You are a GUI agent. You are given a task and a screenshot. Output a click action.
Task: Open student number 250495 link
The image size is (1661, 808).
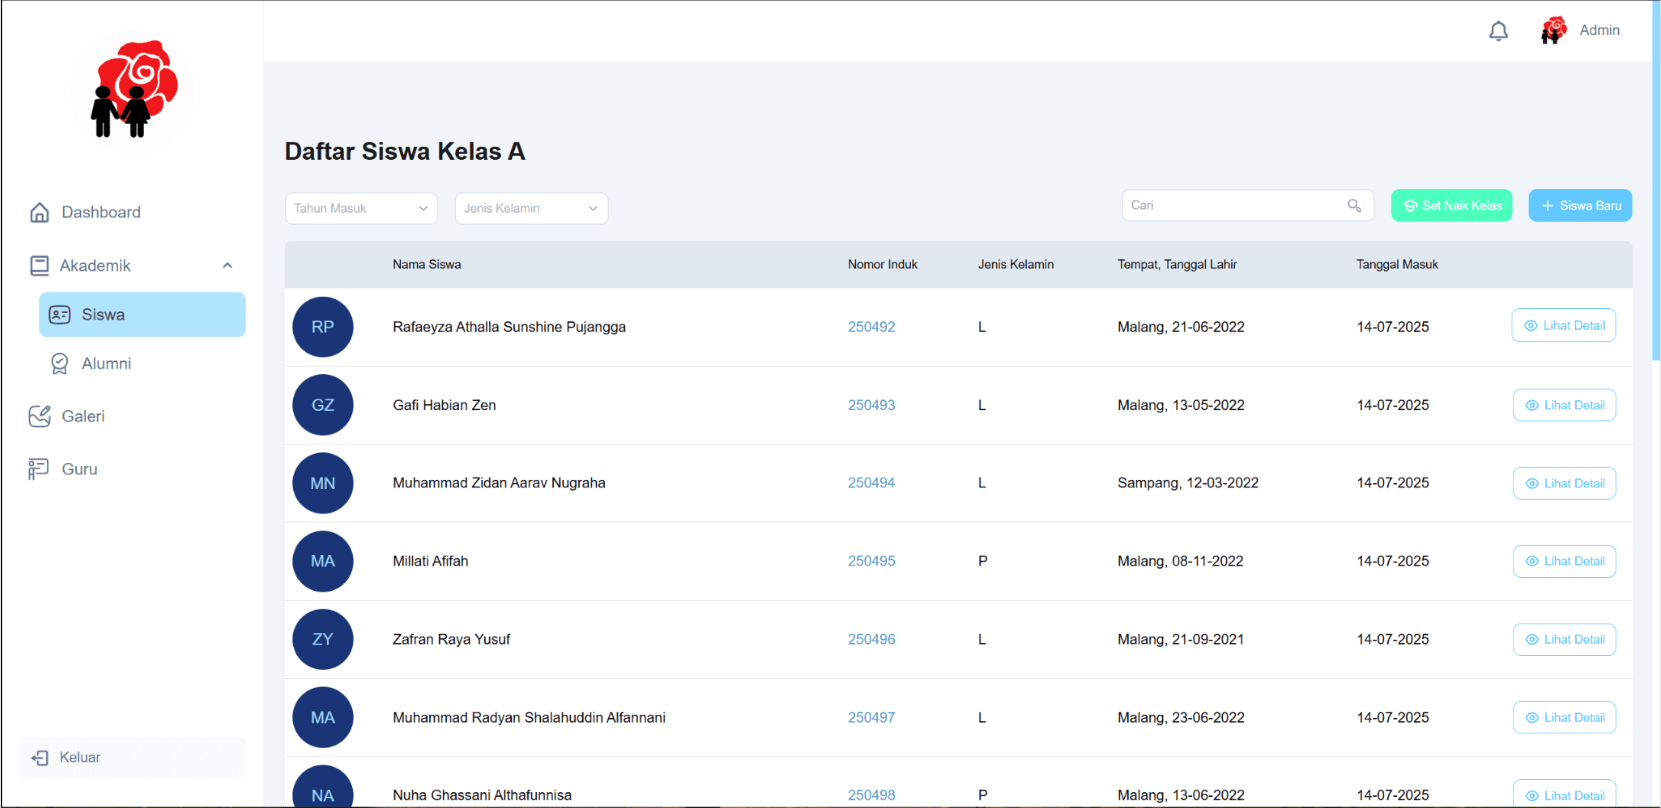coord(872,561)
